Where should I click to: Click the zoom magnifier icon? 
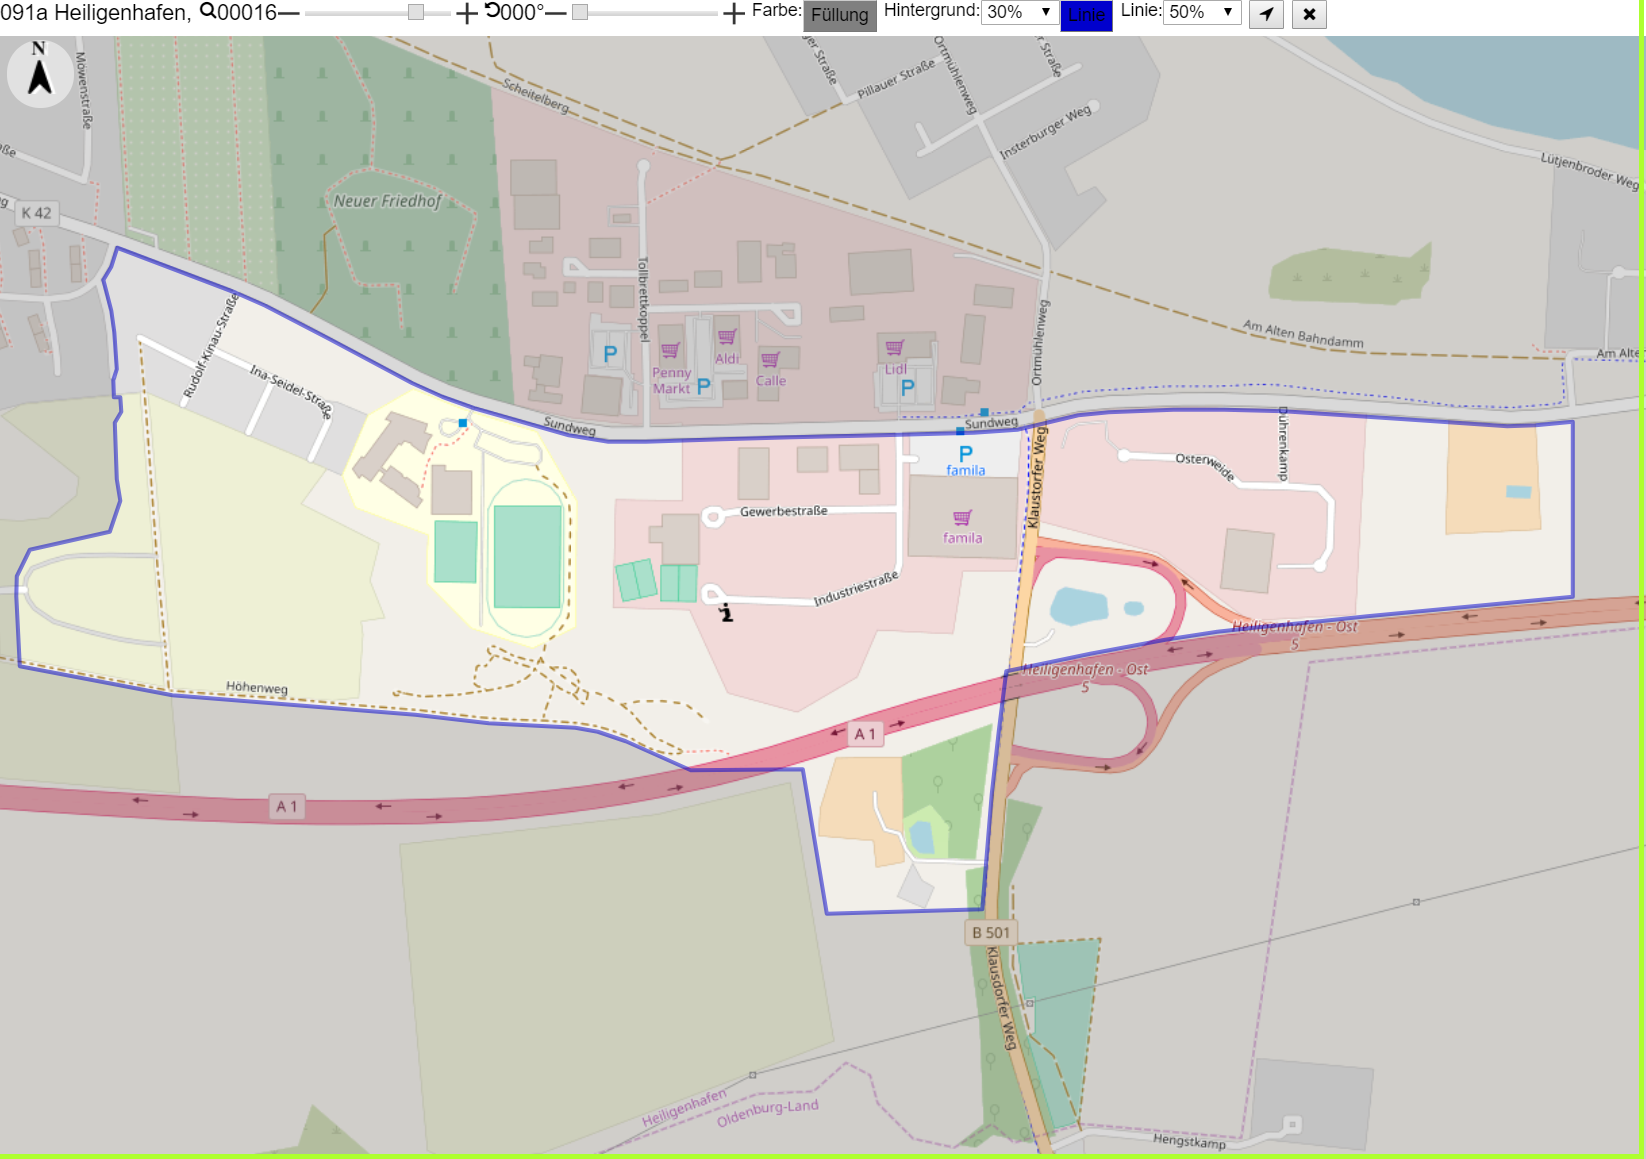click(208, 11)
